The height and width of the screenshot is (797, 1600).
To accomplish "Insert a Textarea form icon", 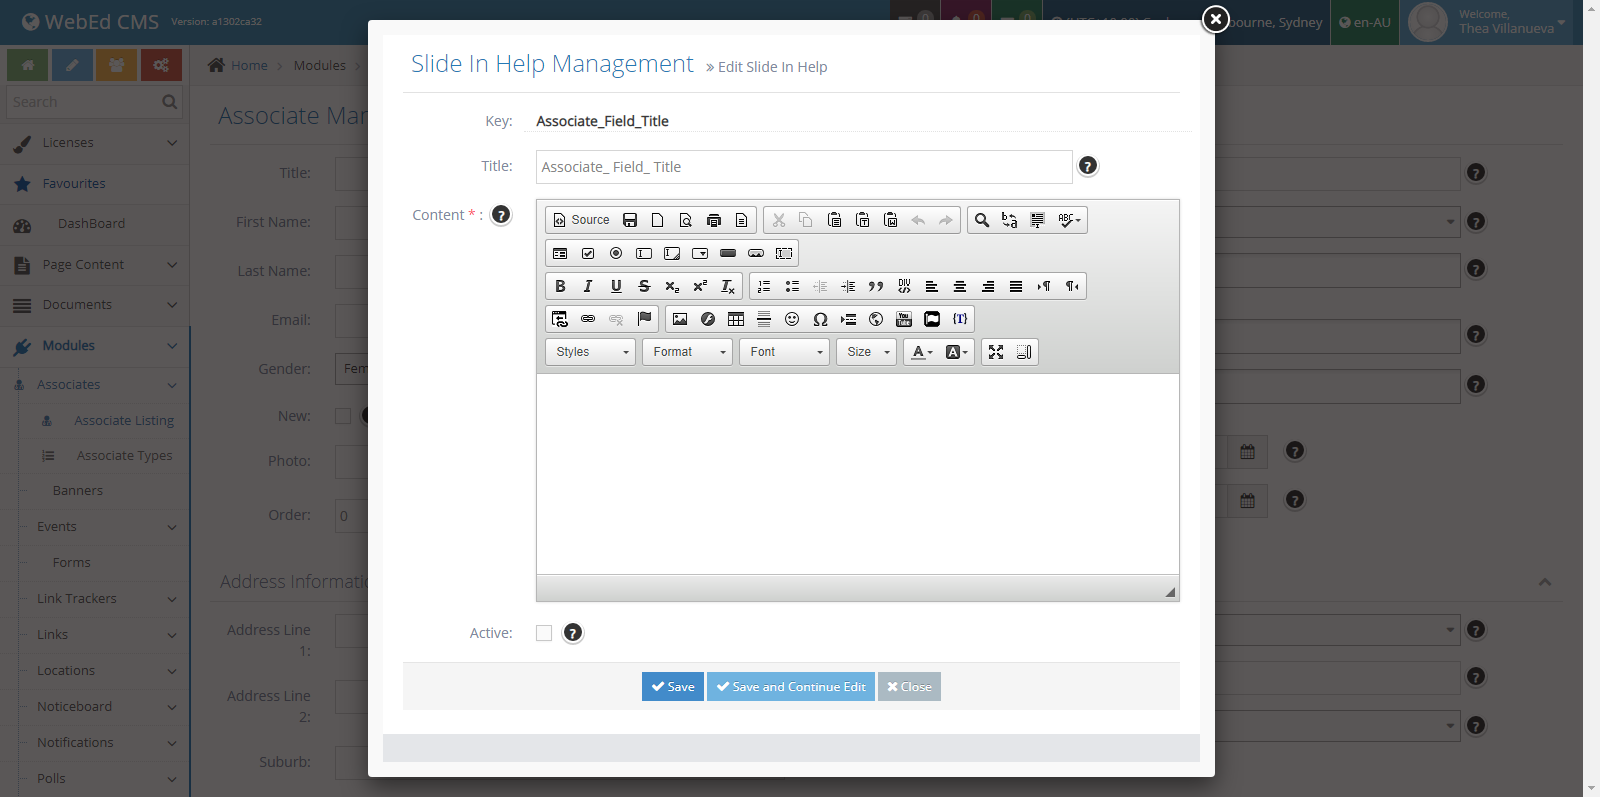I will coord(672,253).
